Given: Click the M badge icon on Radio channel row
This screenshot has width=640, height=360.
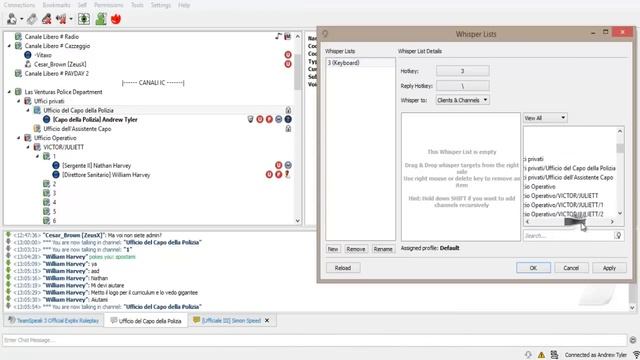Looking at the screenshot, I should [x=288, y=36].
